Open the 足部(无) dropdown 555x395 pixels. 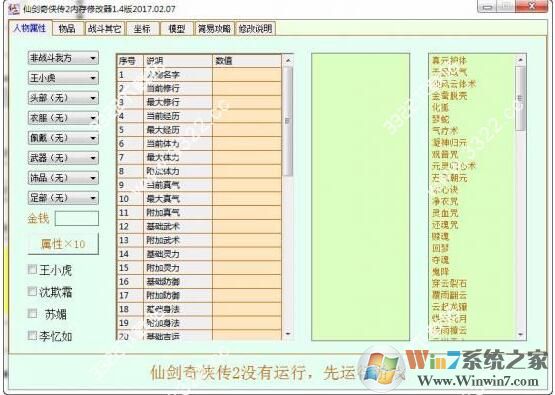[63, 198]
